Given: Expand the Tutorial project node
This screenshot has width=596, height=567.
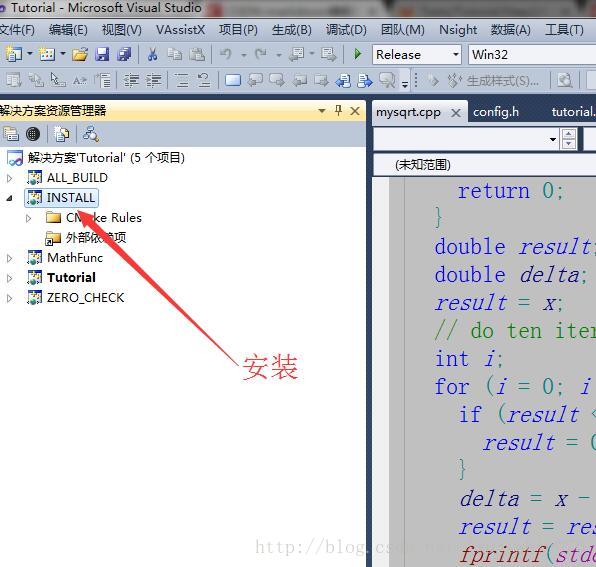Looking at the screenshot, I should click(10, 278).
